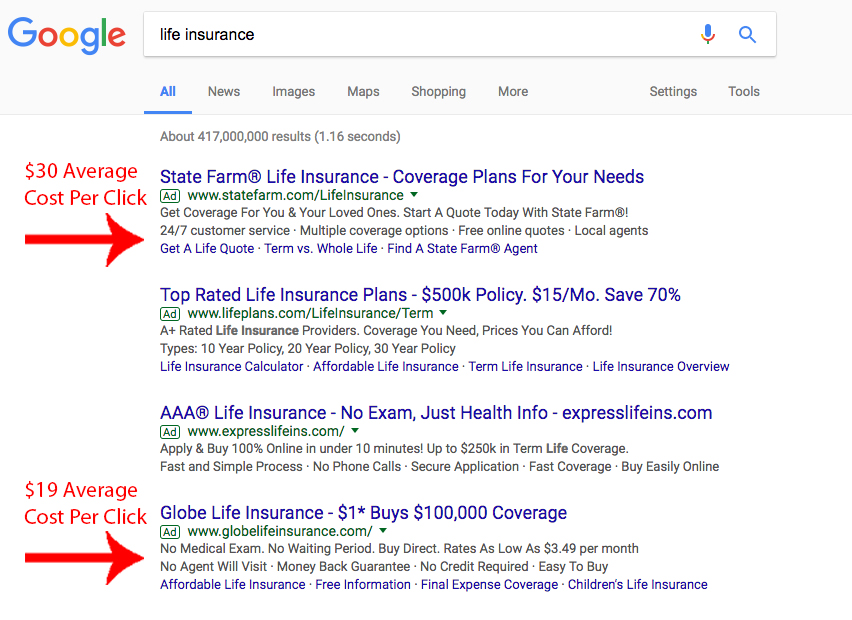The image size is (852, 620).
Task: Open Globe Life Affordable Life Insurance sitelink
Action: pyautogui.click(x=233, y=584)
